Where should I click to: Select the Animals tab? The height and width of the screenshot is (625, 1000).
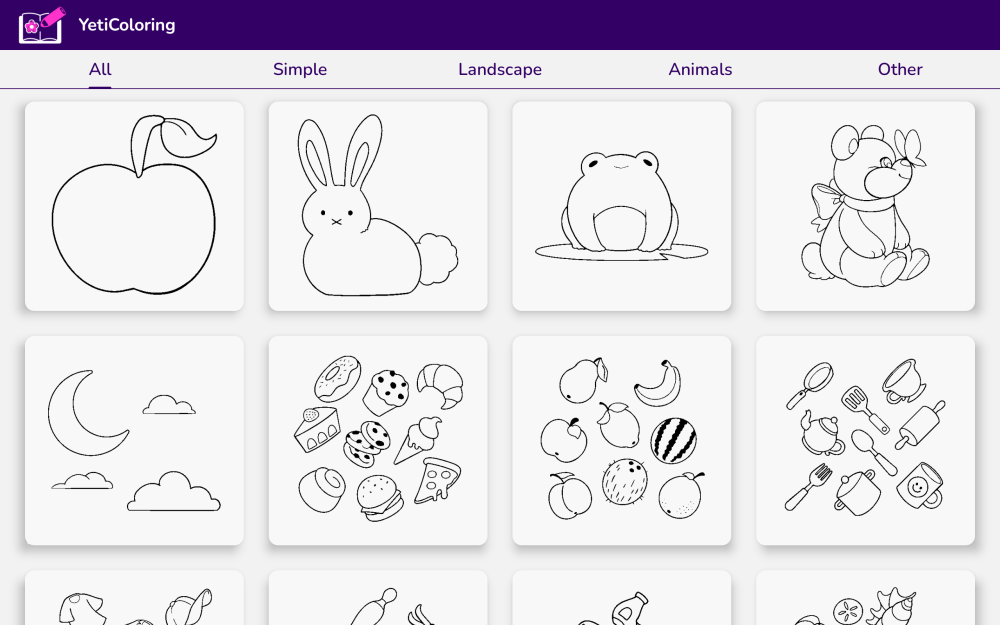click(700, 70)
